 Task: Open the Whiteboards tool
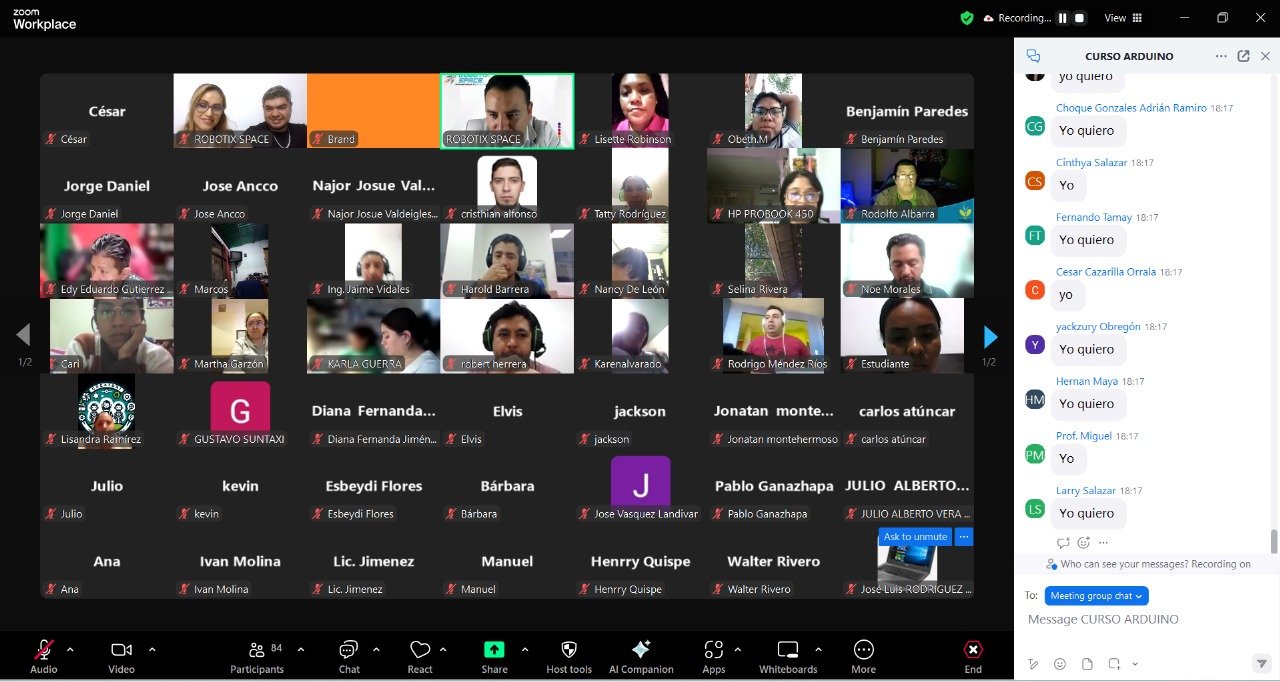(x=788, y=650)
